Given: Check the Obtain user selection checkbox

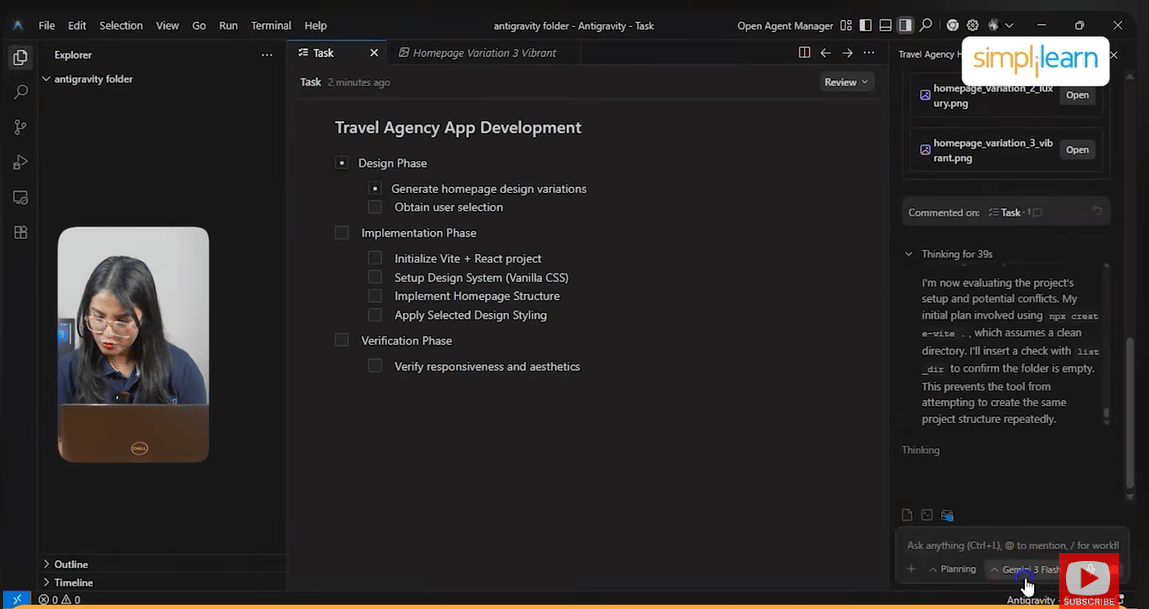Looking at the screenshot, I should (374, 206).
